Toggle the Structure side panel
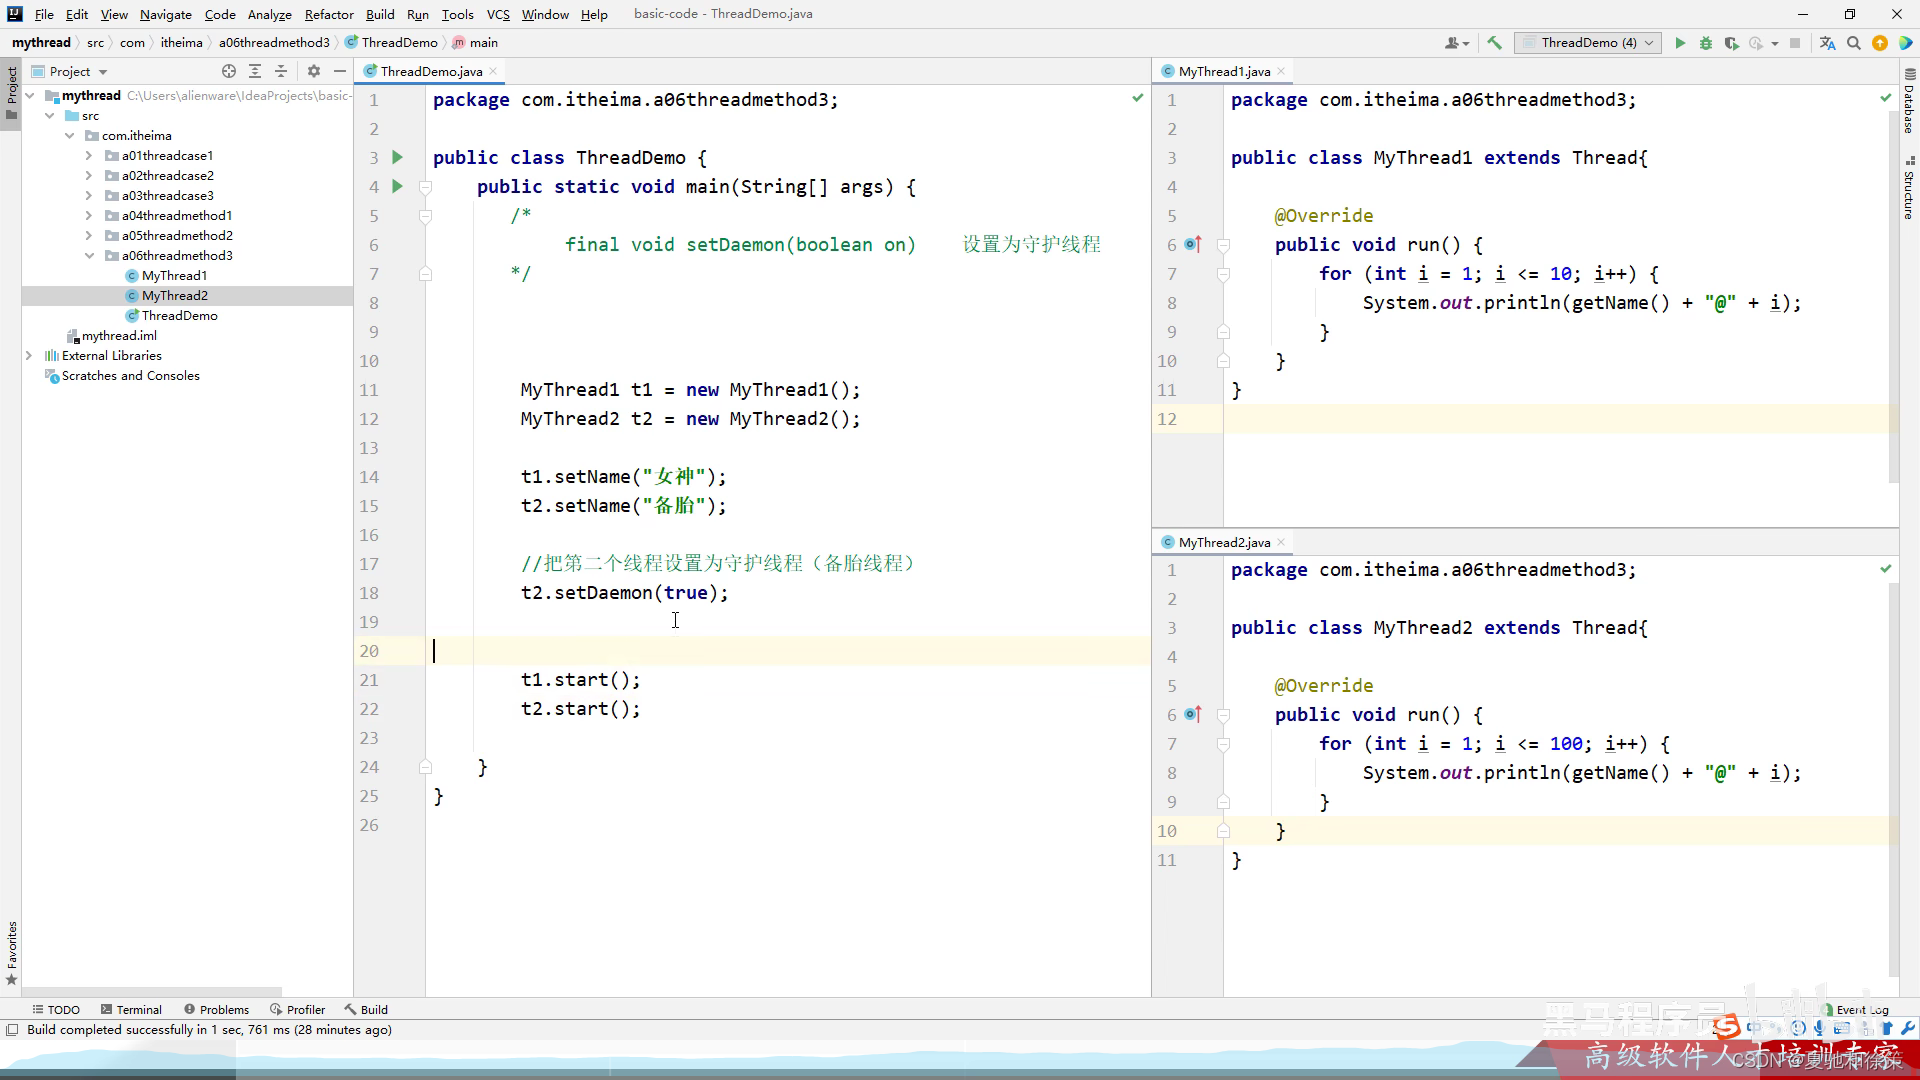 coord(1909,190)
